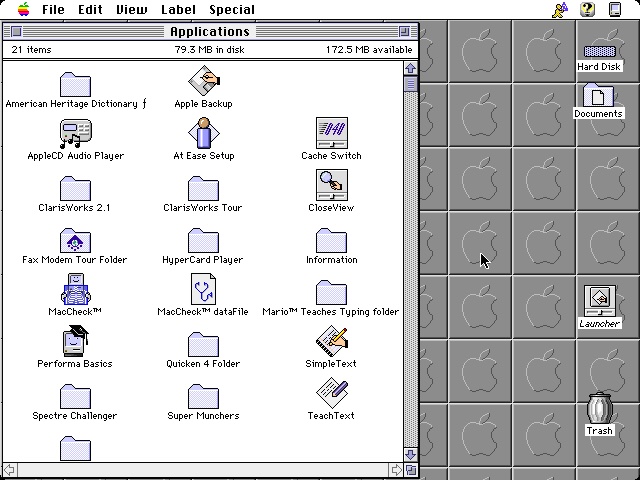Image resolution: width=640 pixels, height=480 pixels.
Task: Select the Launcher alias on desktop
Action: coord(600,301)
